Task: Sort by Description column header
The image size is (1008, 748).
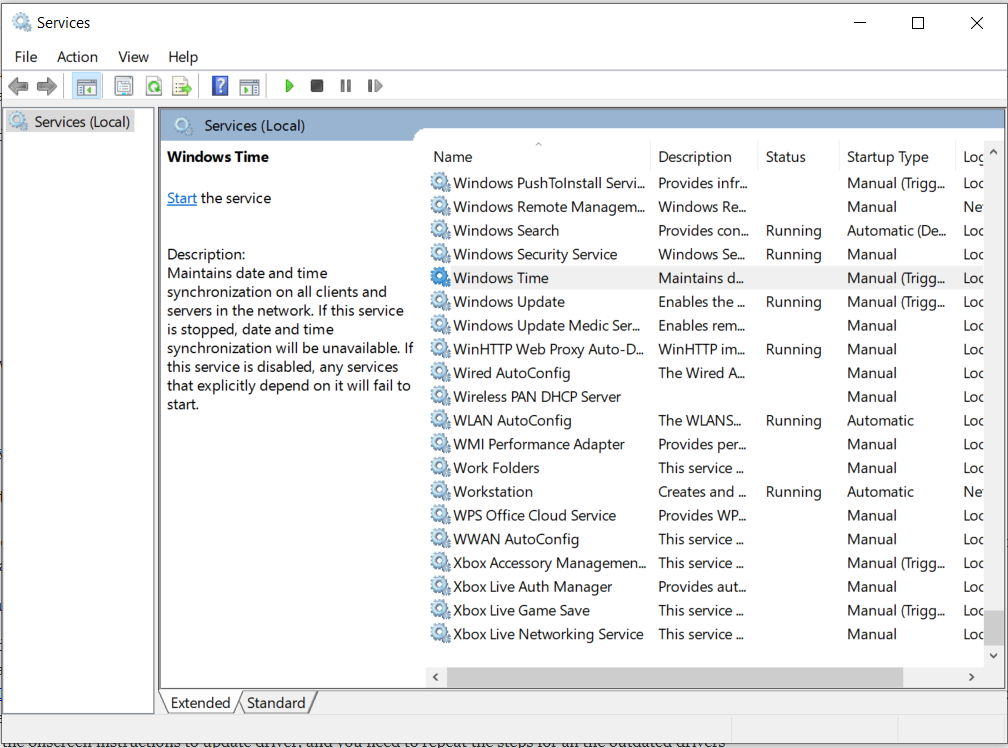Action: click(704, 157)
